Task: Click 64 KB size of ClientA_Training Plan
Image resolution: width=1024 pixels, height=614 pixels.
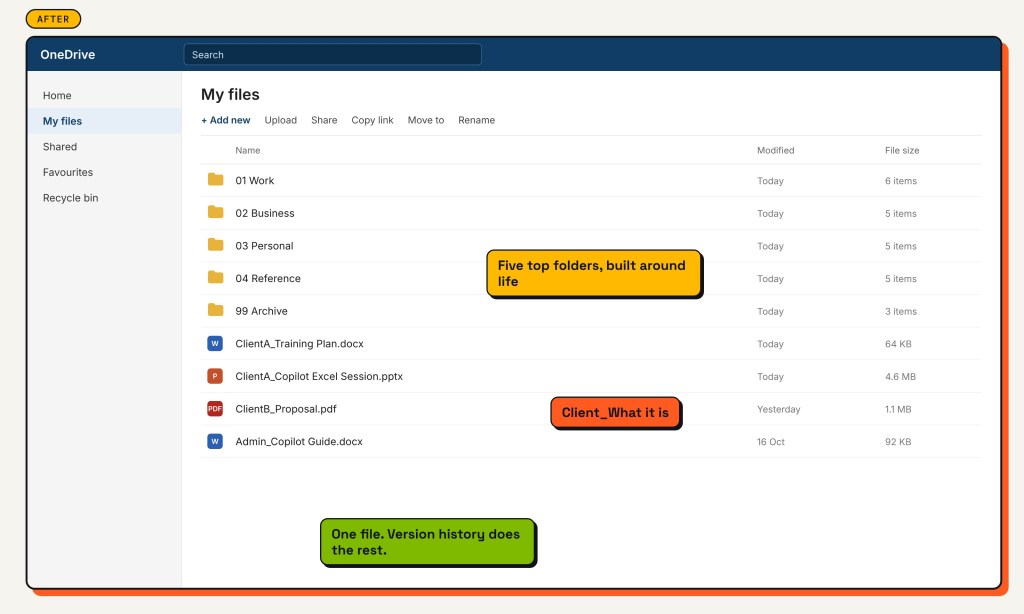Action: coord(898,344)
